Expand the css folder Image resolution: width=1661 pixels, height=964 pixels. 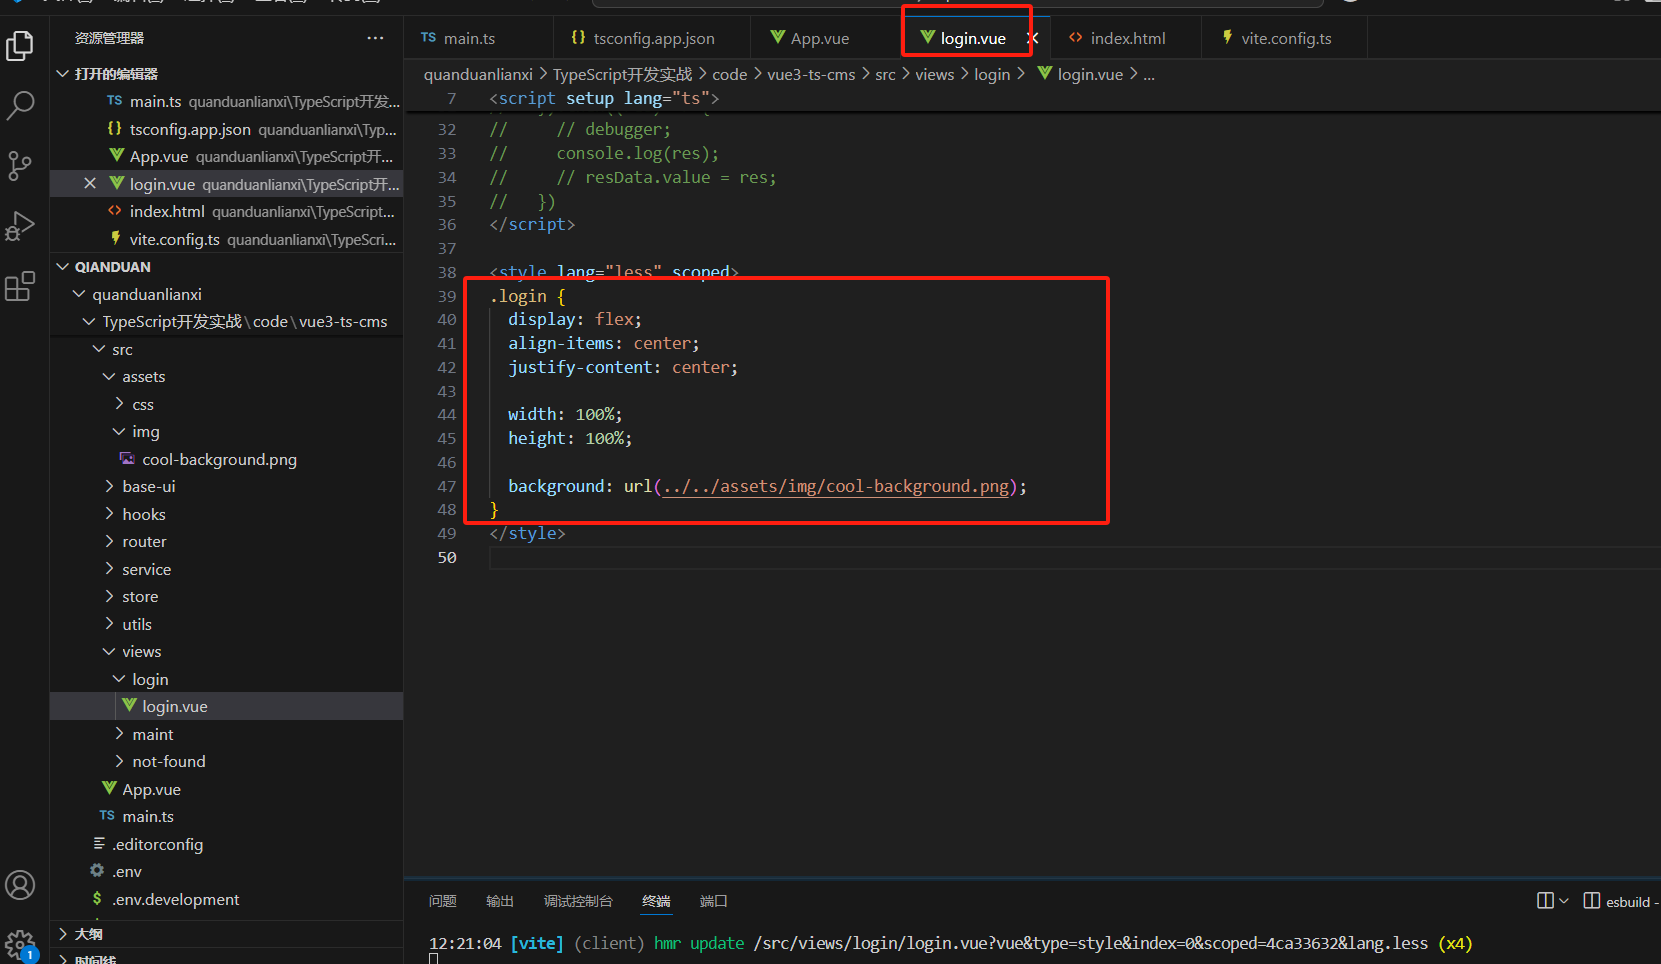point(119,404)
